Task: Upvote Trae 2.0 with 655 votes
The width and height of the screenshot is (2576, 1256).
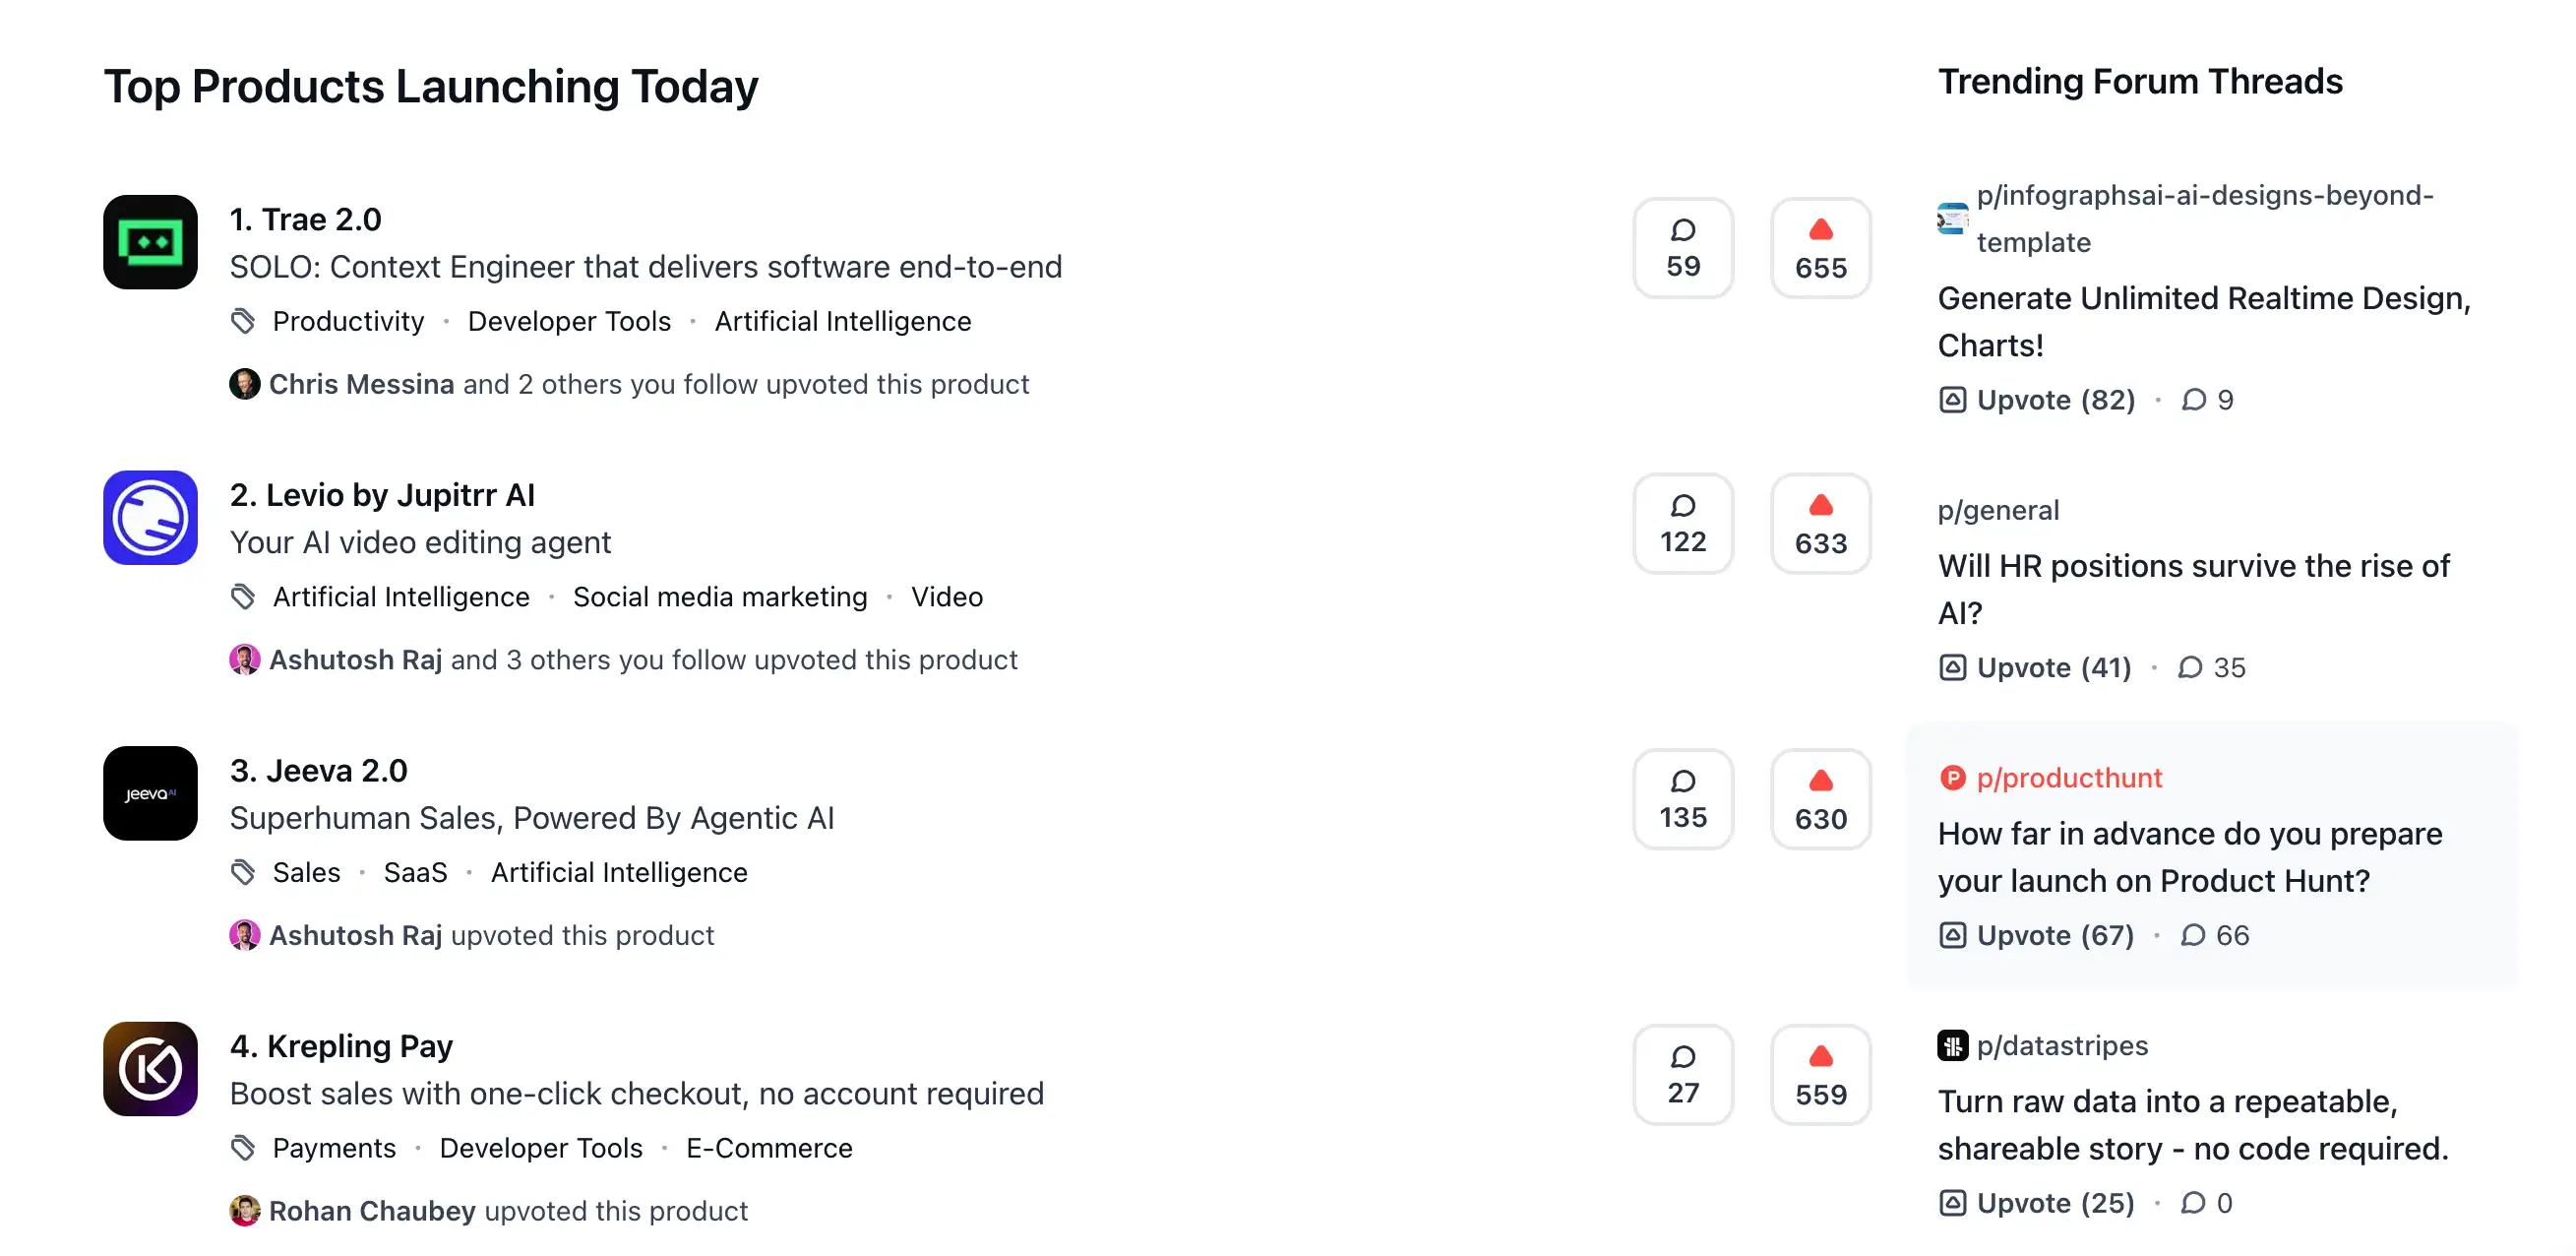Action: click(x=1820, y=248)
